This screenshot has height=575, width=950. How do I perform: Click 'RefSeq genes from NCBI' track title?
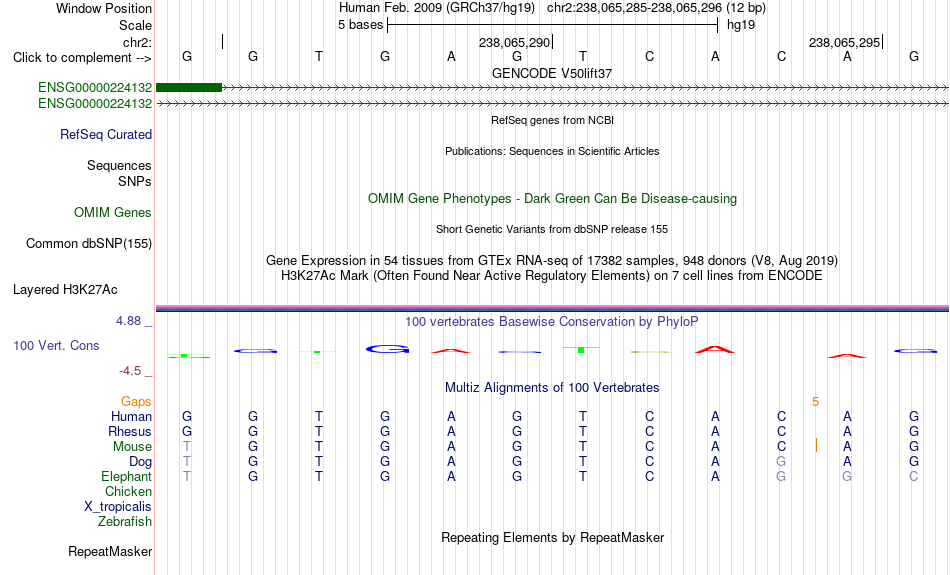[x=552, y=120]
